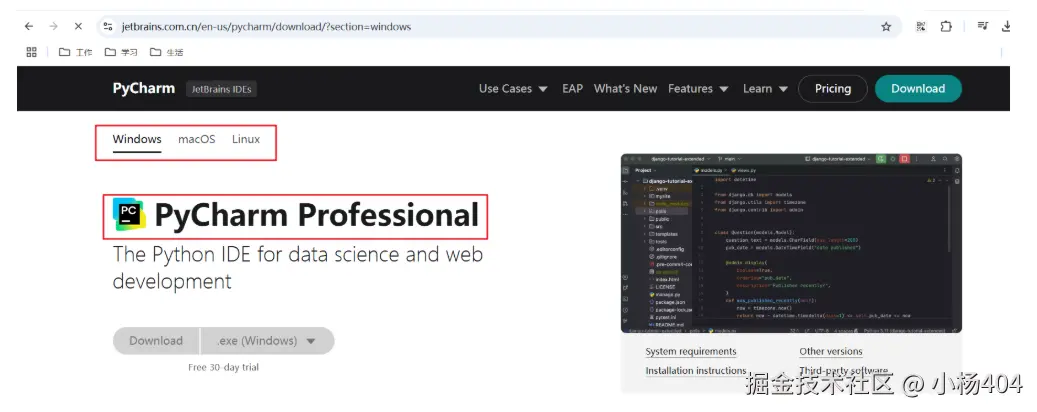The width and height of the screenshot is (1037, 412).
Task: Switch to the macOS tab
Action: [x=196, y=140]
